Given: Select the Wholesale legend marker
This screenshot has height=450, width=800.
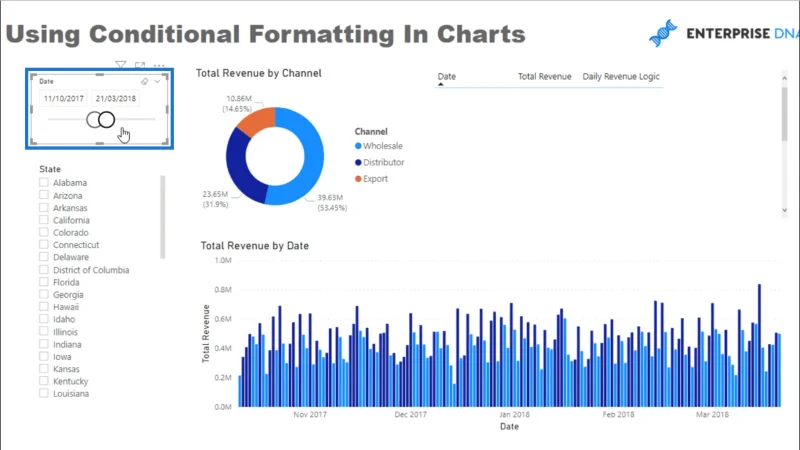Looking at the screenshot, I should coord(358,146).
